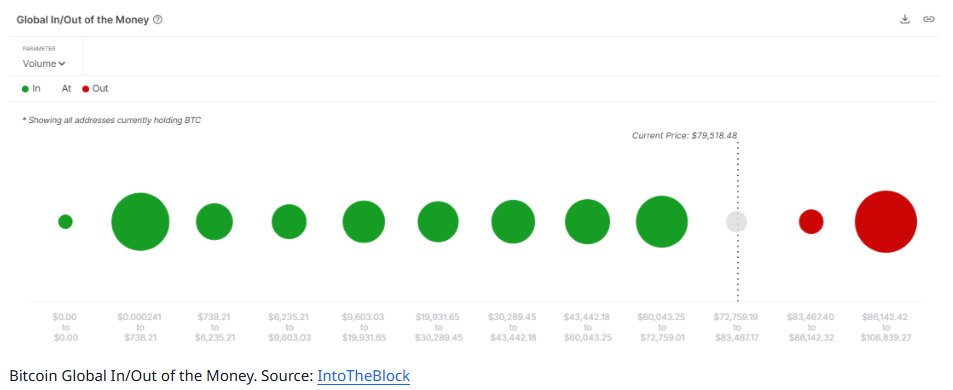The height and width of the screenshot is (390, 953).
Task: Select the $19,931.65 to $30,289.45 bubble
Action: (x=438, y=222)
